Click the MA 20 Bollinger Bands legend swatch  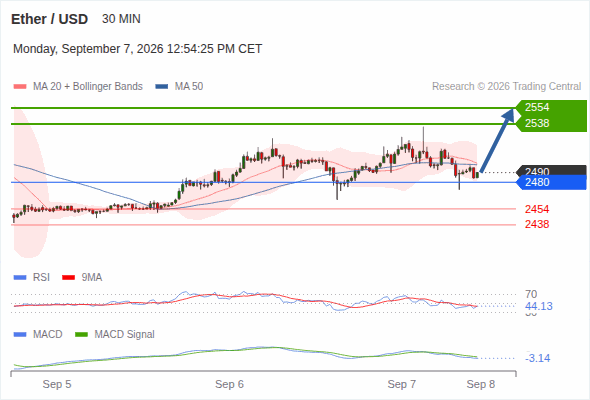[20, 87]
